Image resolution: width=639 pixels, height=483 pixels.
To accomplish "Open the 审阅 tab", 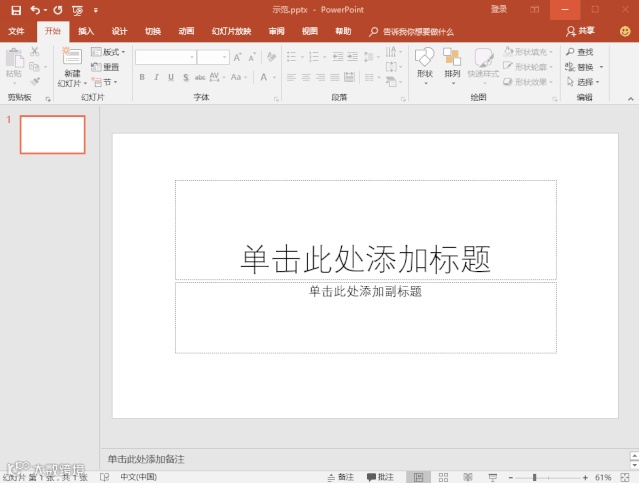I will (x=277, y=31).
